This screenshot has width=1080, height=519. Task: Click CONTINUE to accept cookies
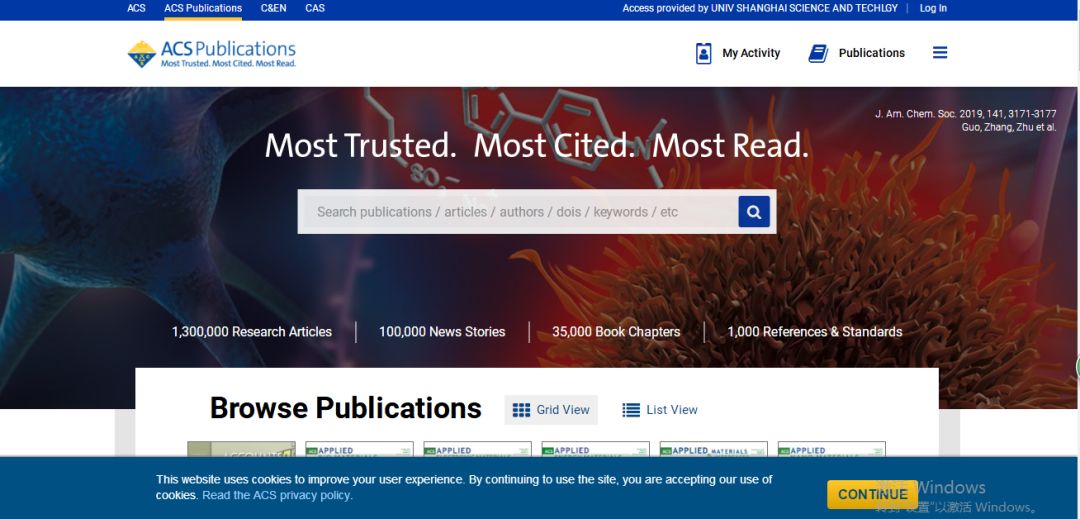click(873, 494)
